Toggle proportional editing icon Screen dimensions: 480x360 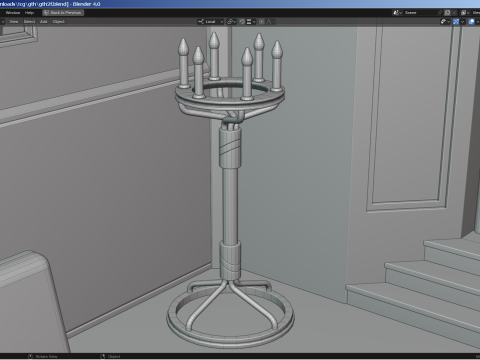pos(262,22)
